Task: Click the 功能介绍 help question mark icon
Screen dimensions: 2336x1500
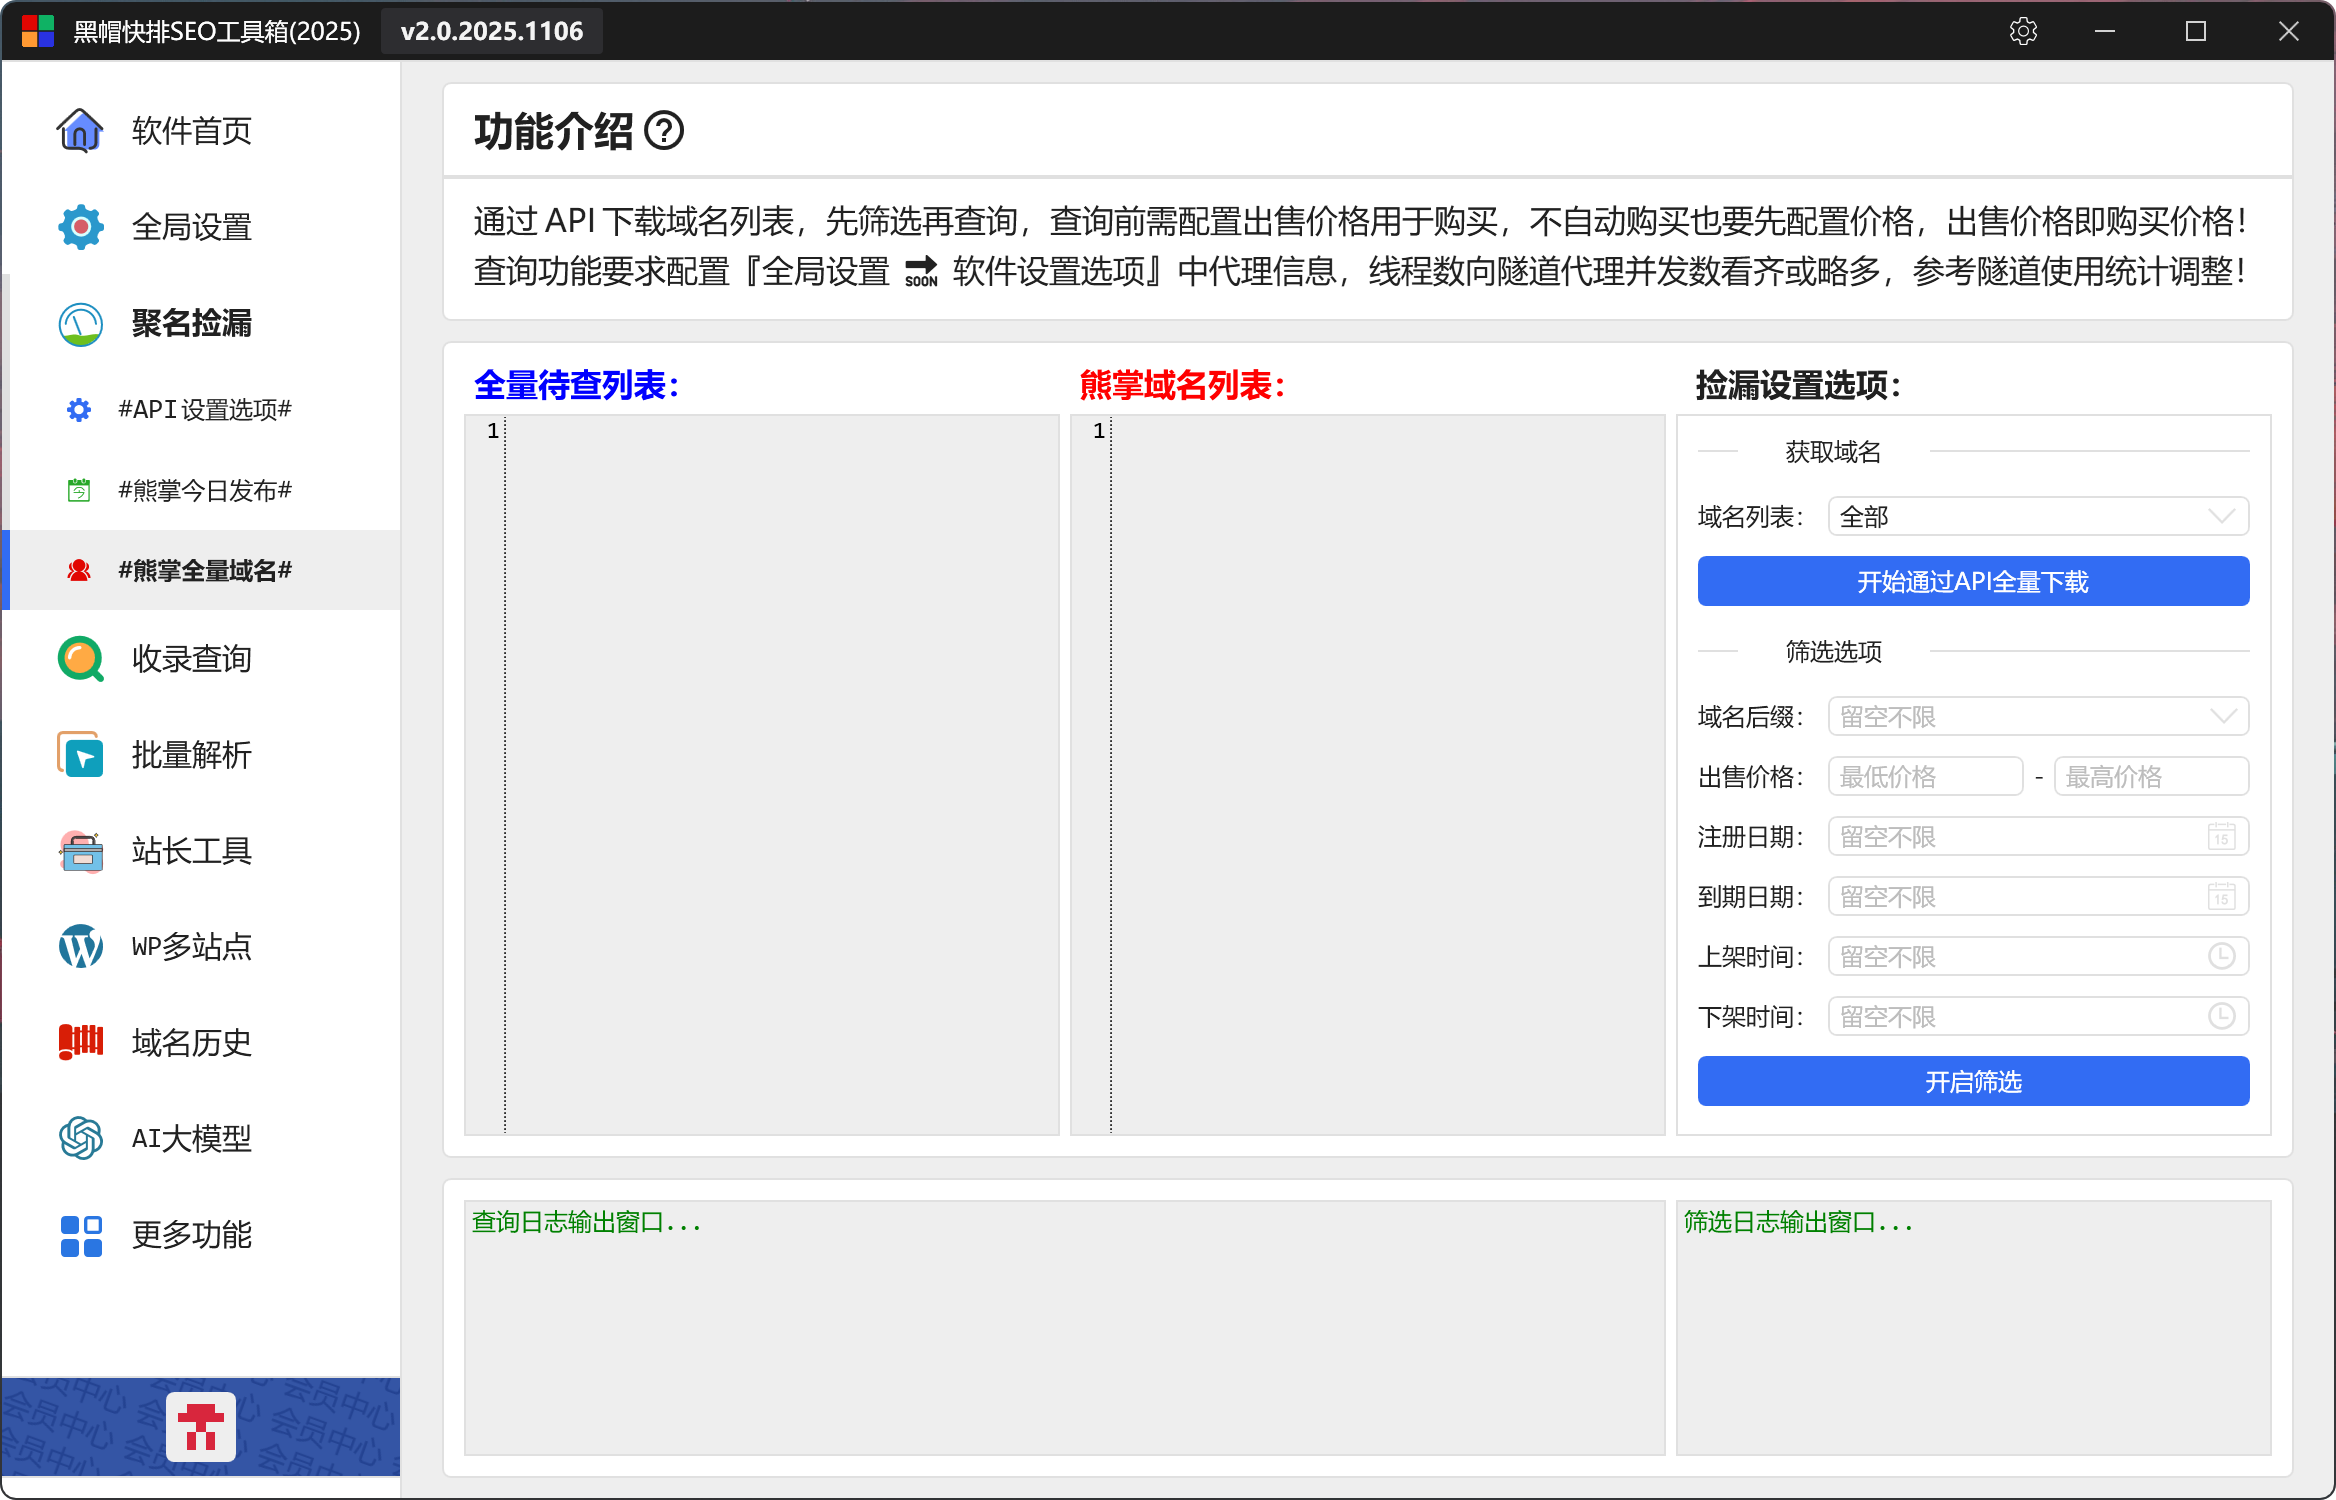Action: click(x=664, y=131)
